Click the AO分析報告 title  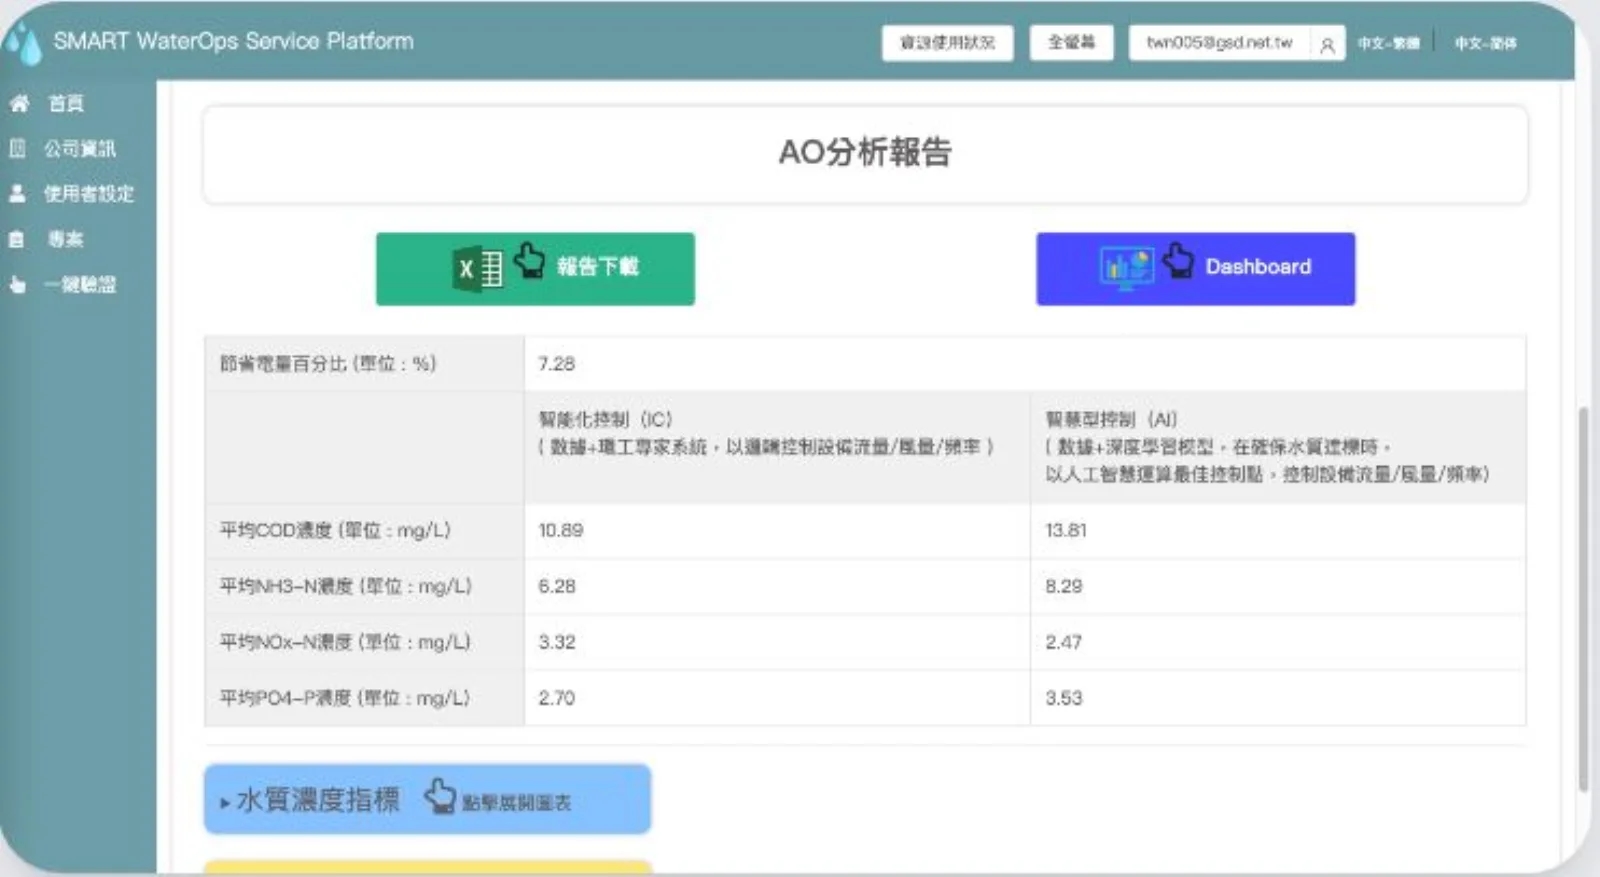tap(865, 152)
